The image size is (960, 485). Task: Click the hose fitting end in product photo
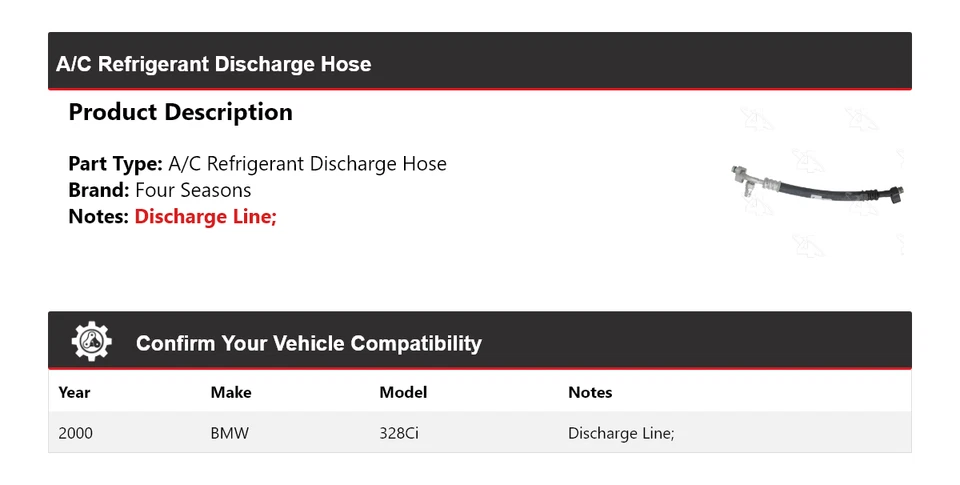coord(744,180)
